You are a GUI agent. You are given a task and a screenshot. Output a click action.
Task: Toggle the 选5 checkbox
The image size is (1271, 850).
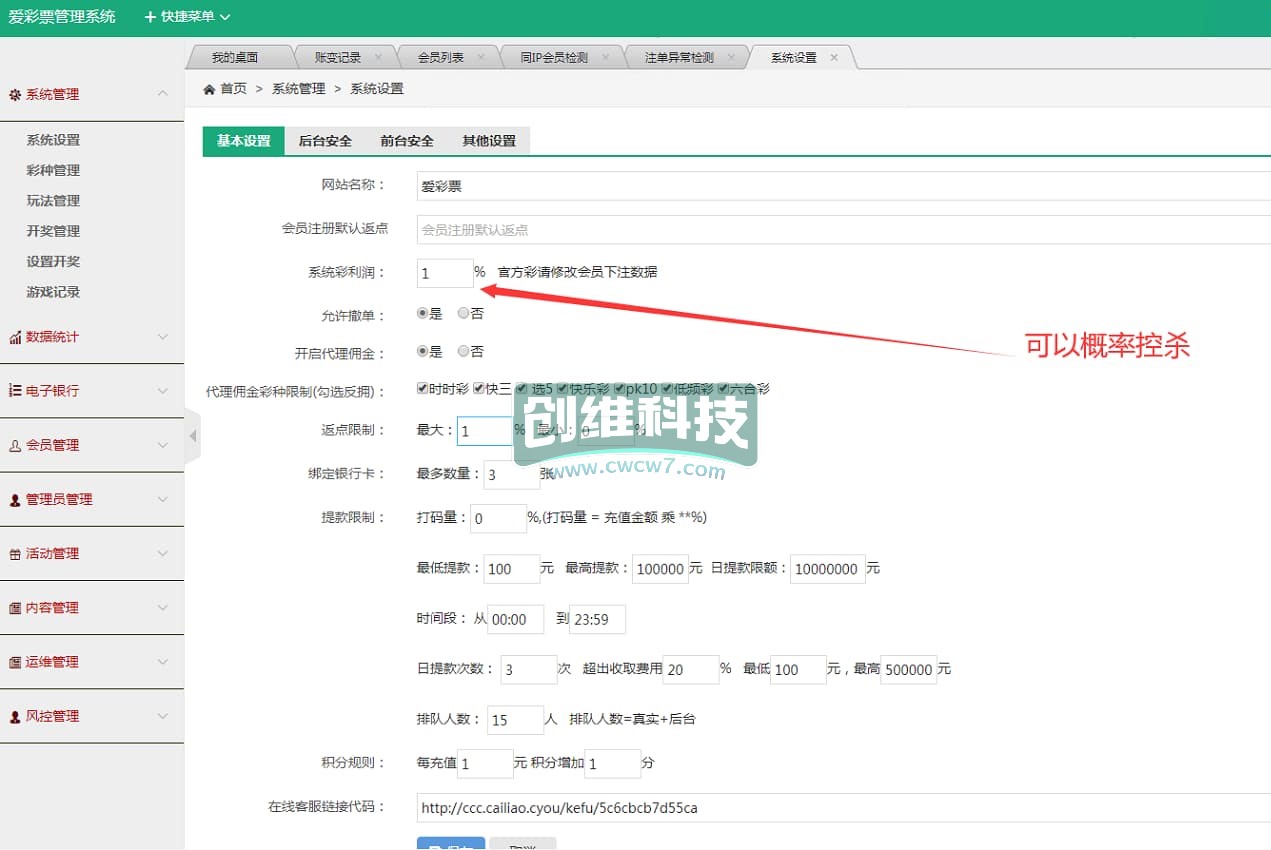tap(521, 388)
